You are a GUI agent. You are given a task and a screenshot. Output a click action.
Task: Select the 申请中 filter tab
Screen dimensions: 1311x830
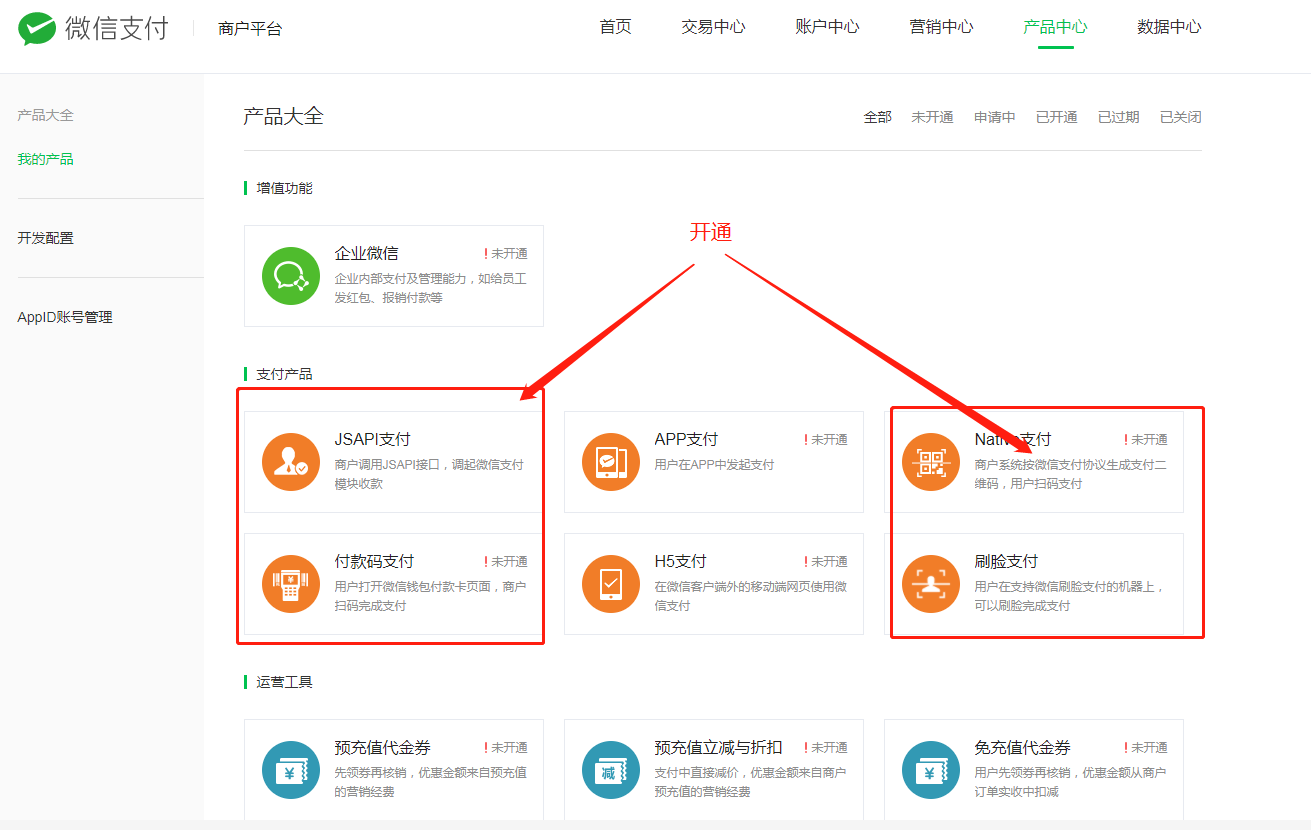pyautogui.click(x=995, y=117)
